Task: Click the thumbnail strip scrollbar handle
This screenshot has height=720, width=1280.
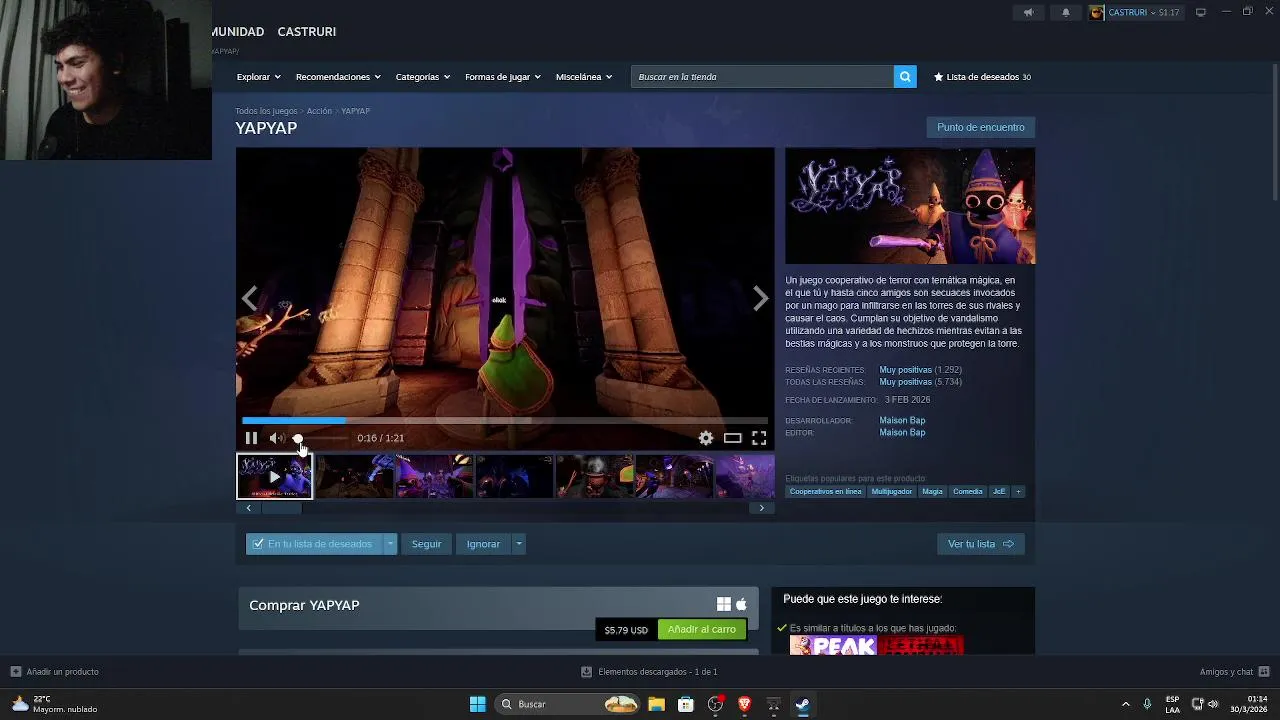Action: coord(281,508)
